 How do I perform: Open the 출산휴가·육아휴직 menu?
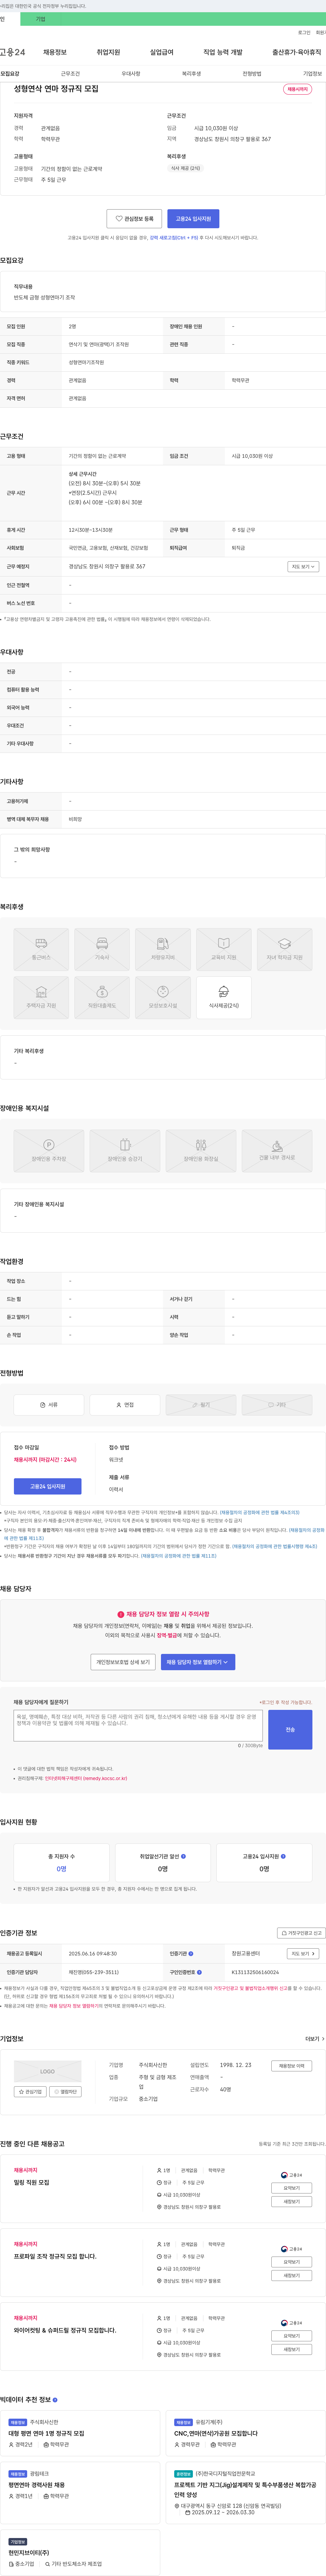[x=297, y=52]
